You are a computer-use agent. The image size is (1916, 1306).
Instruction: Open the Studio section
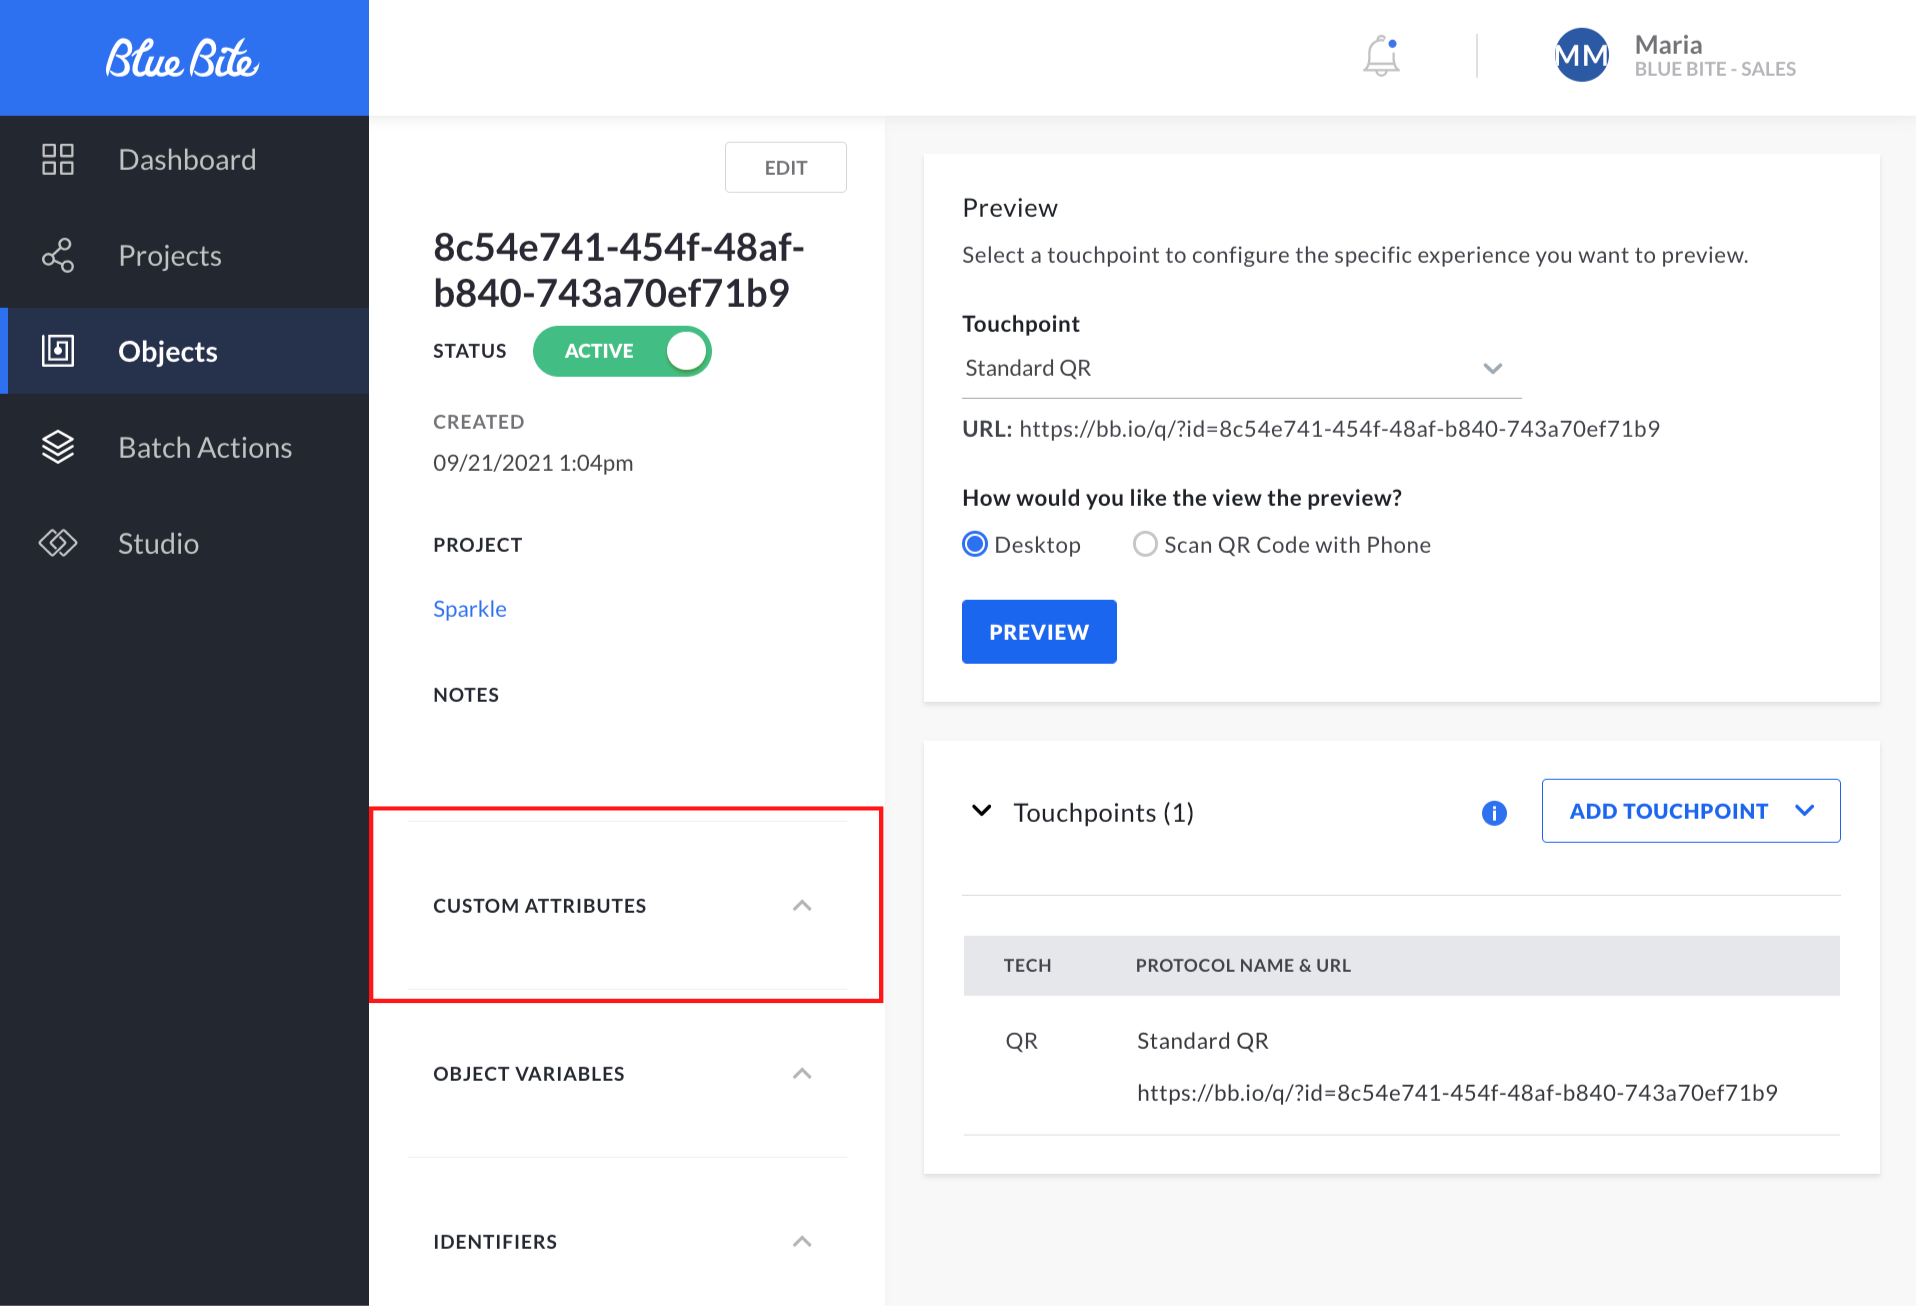tap(57, 543)
